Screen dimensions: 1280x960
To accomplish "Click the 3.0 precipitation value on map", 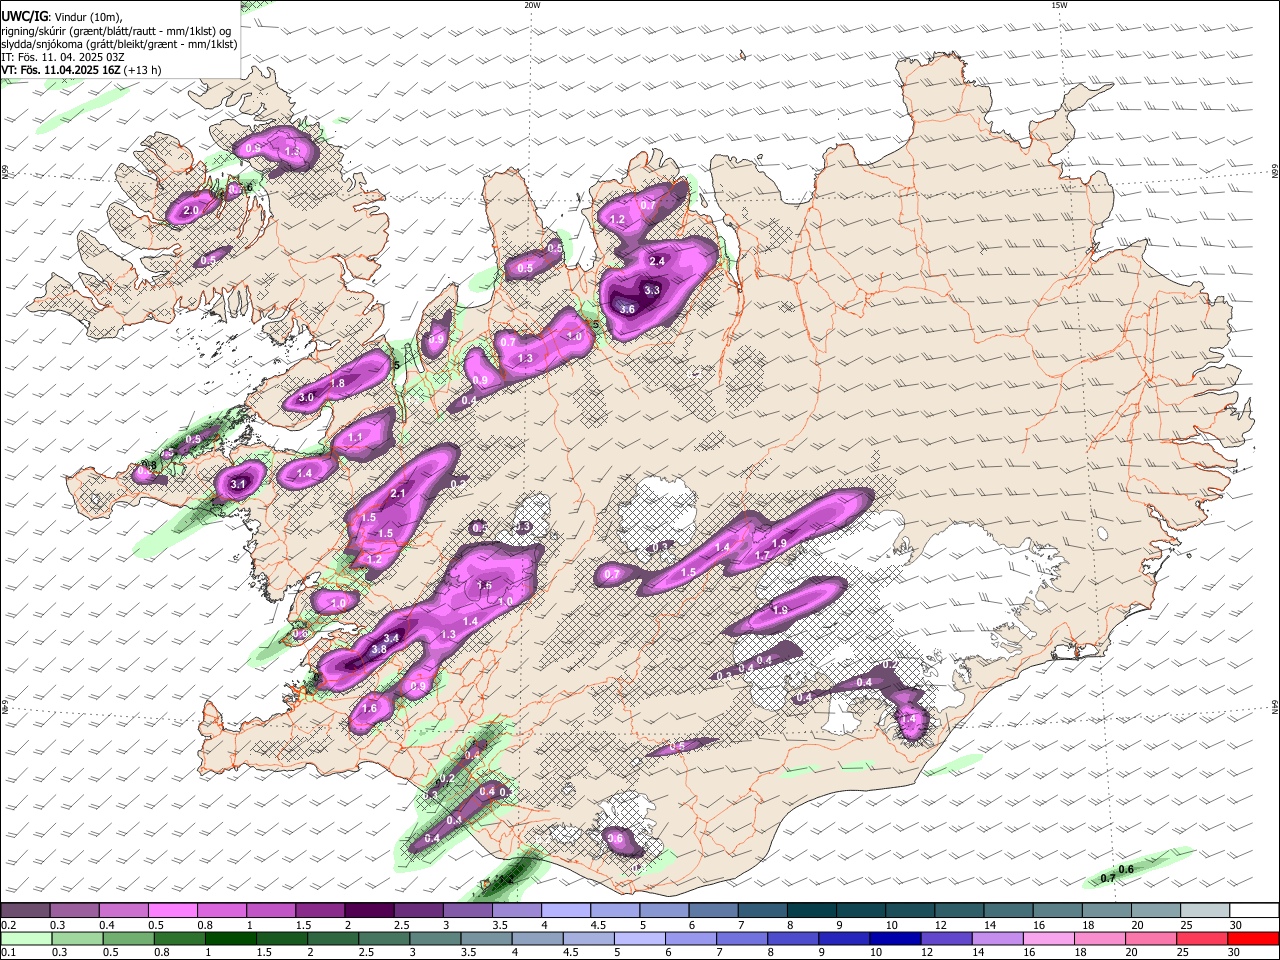I will pos(306,398).
